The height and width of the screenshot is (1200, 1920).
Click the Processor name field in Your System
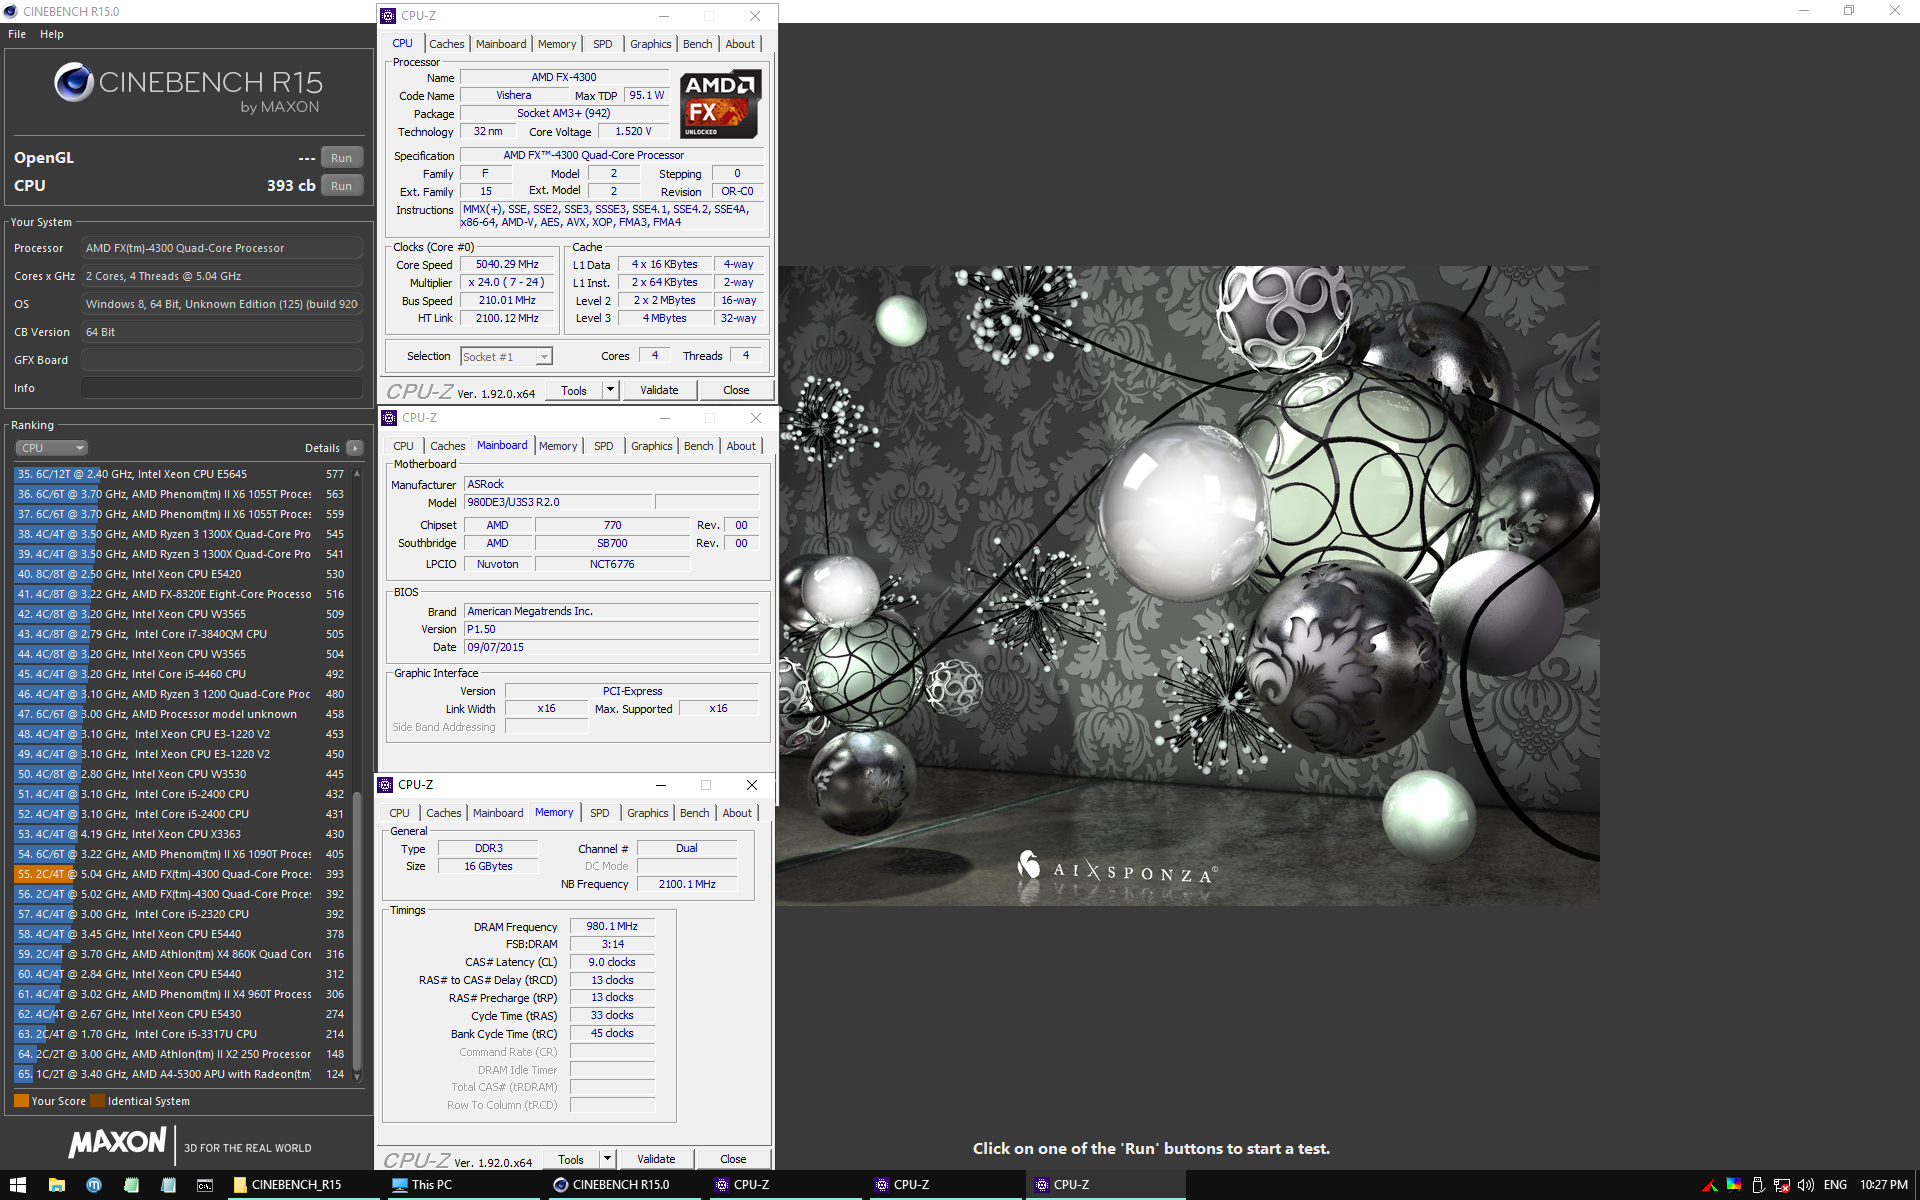(x=222, y=248)
